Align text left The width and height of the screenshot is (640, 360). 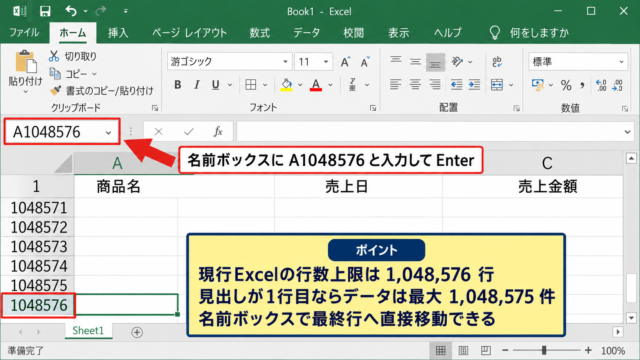(395, 85)
